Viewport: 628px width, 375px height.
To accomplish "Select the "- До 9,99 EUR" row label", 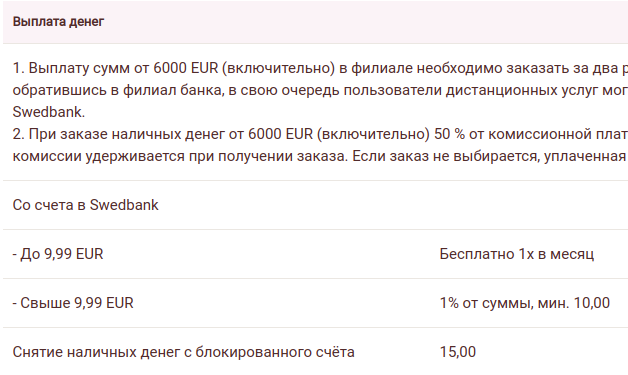I will 58,254.
